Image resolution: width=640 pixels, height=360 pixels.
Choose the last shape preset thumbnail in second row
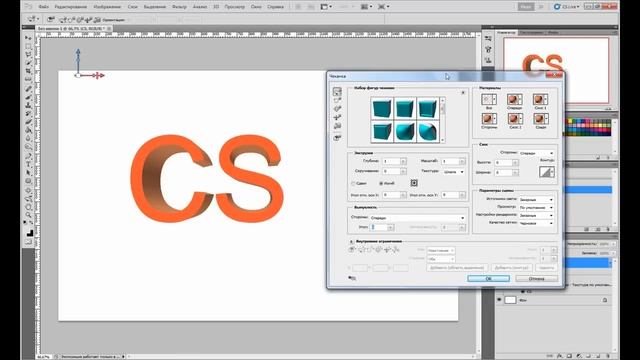pos(427,131)
